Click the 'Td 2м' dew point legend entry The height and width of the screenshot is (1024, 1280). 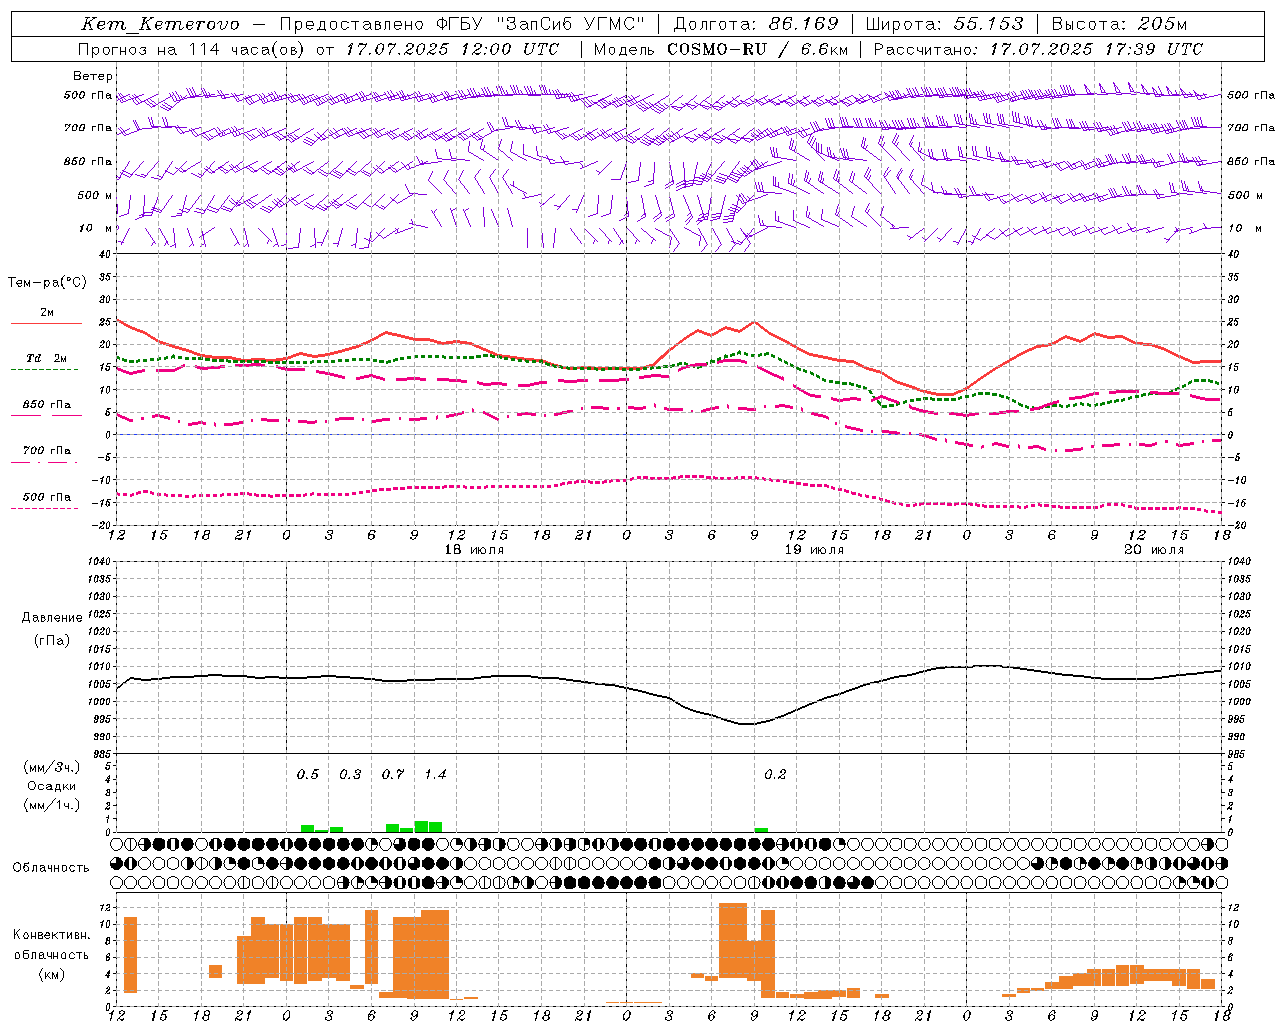pos(46,358)
